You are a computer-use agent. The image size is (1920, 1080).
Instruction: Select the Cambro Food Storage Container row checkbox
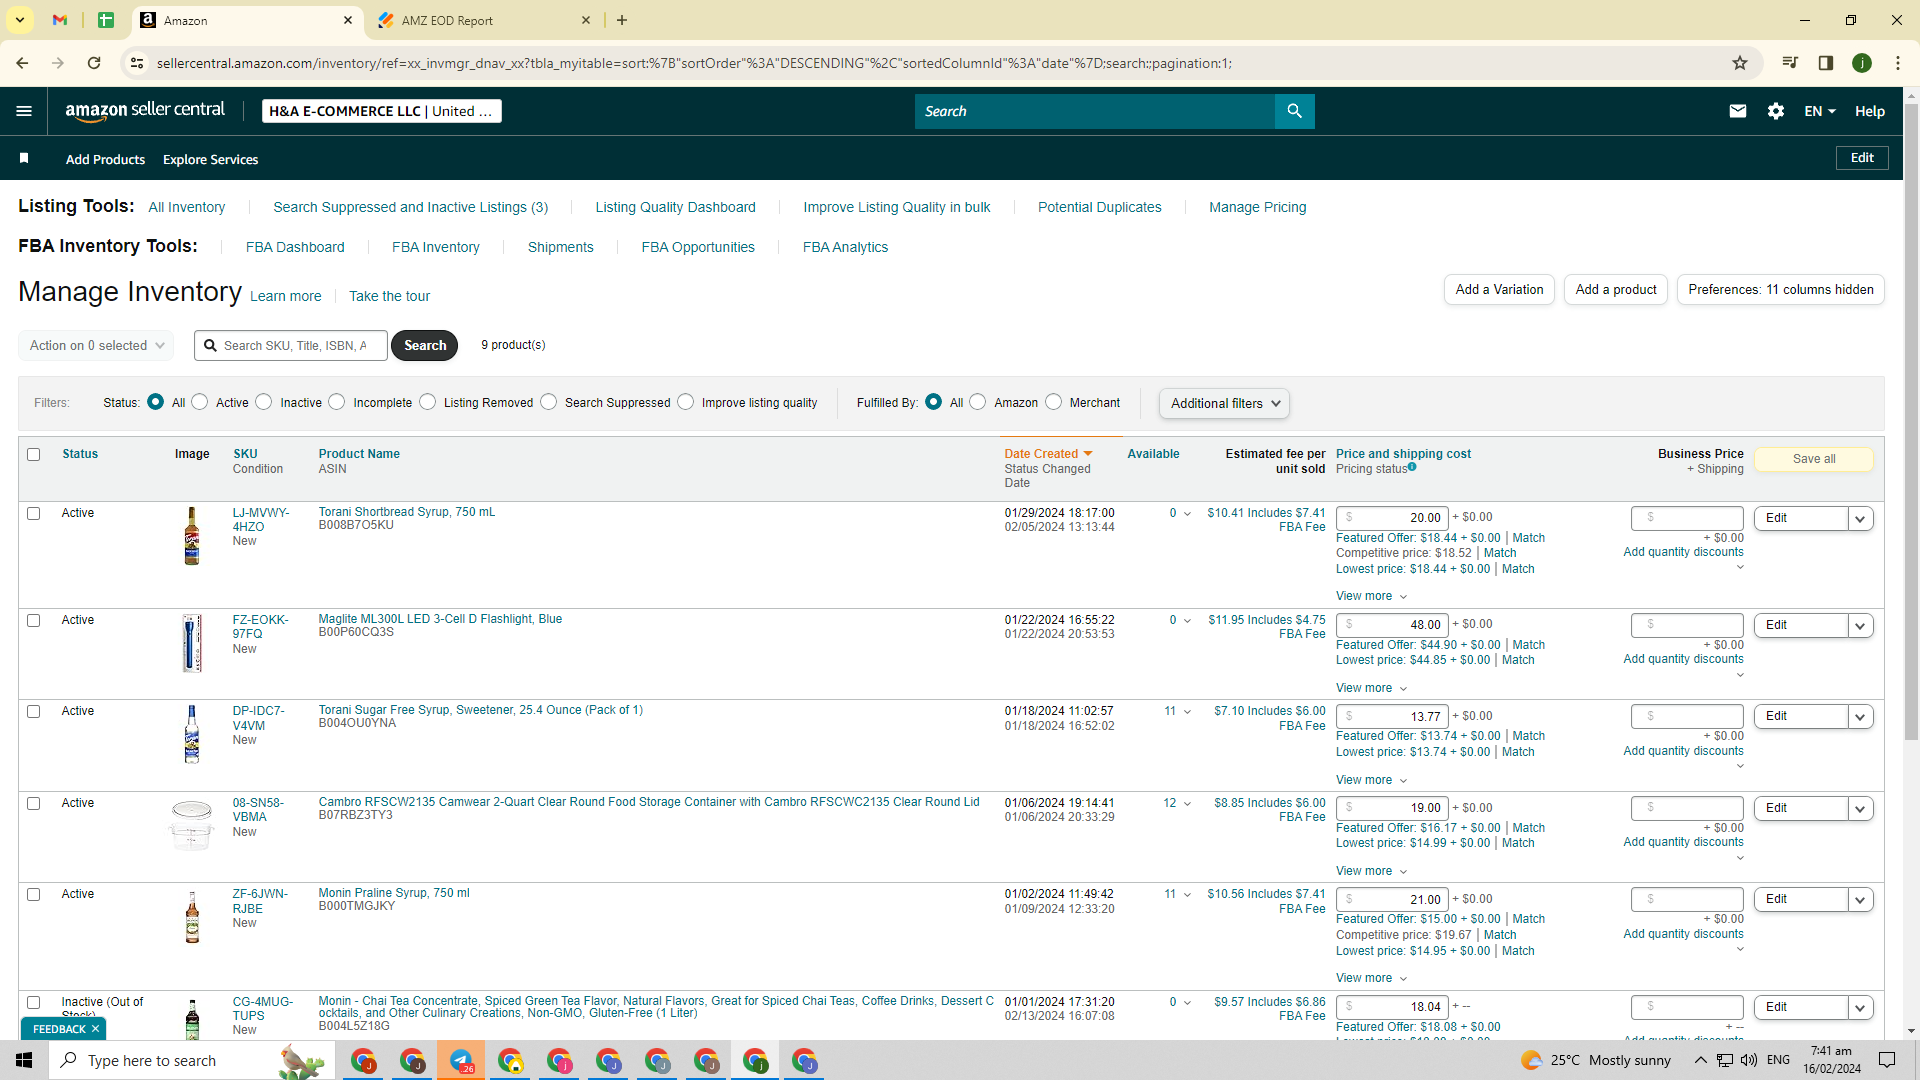(34, 803)
